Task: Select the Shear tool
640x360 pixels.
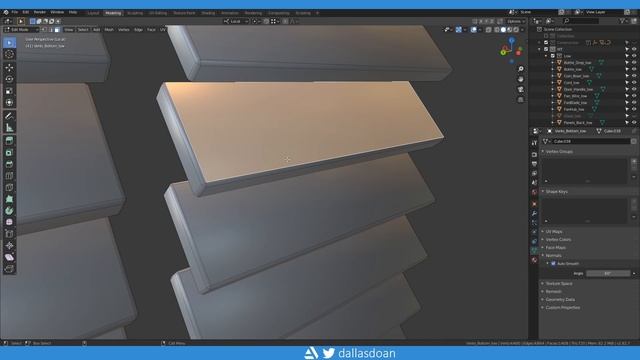Action: [9, 258]
